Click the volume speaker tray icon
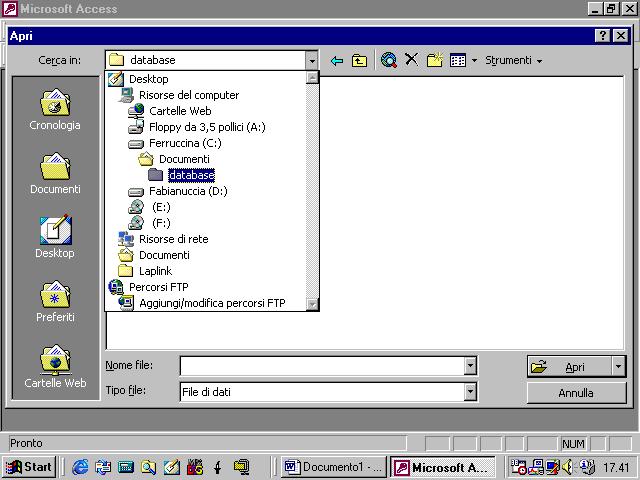Image resolution: width=640 pixels, height=480 pixels. pos(567,467)
